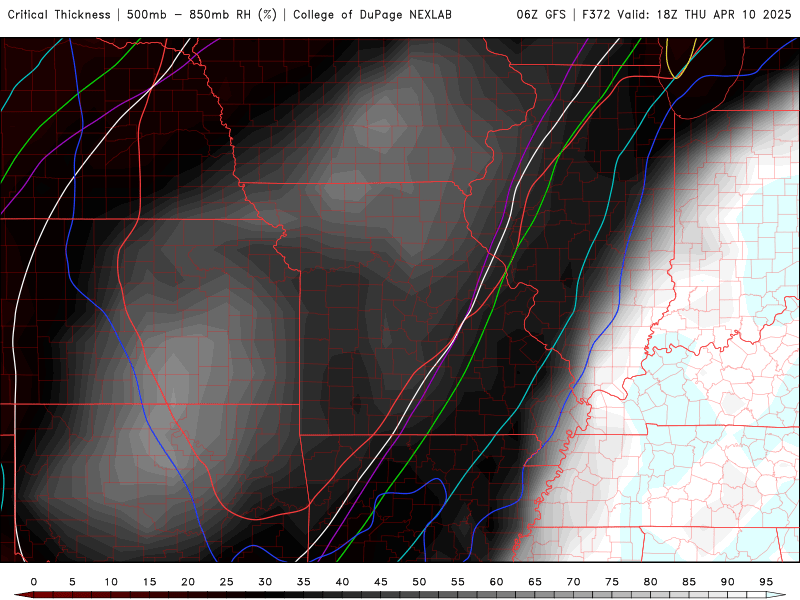800x600 pixels.
Task: Click the "Critical Thickness" title text
Action: (x=59, y=15)
